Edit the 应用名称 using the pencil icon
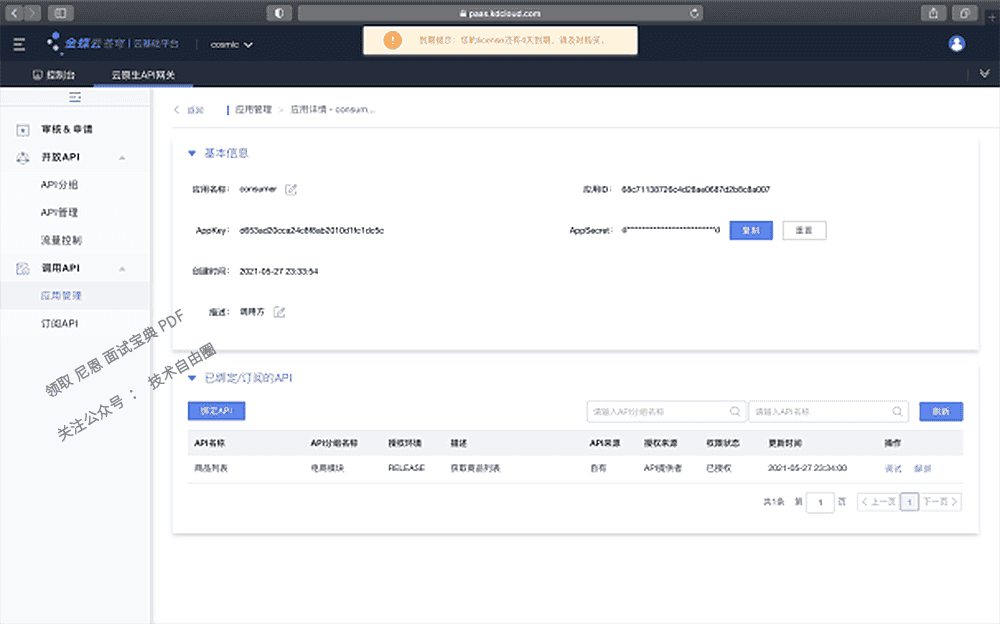 click(x=290, y=188)
